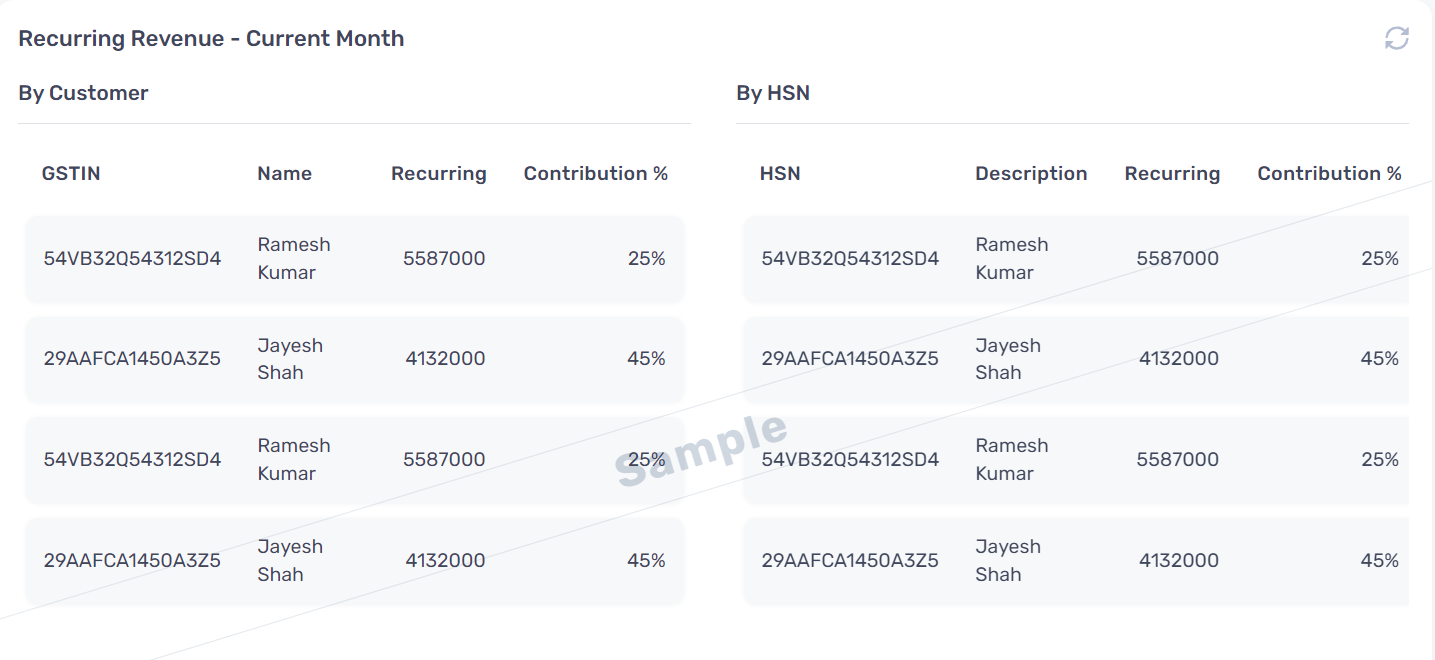The height and width of the screenshot is (660, 1435).
Task: Open last 29AAFCA1450A3Z5 row in By HSN
Action: click(1076, 561)
